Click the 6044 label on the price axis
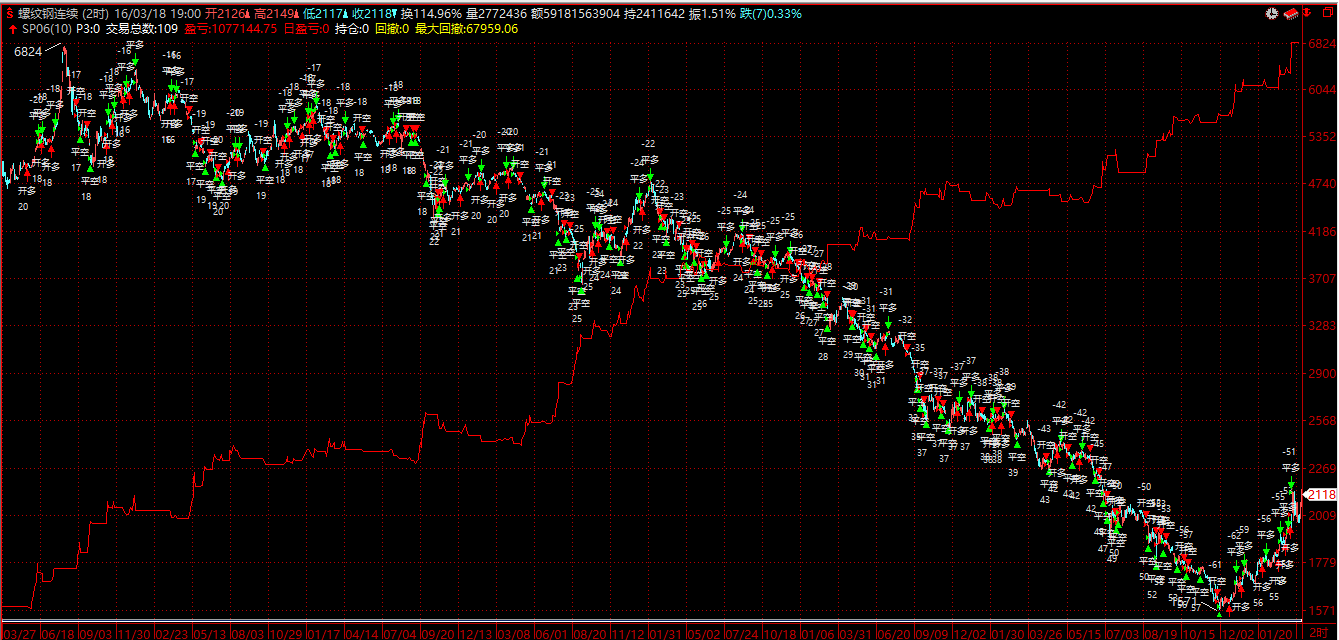Image resolution: width=1339 pixels, height=640 pixels. click(1320, 89)
